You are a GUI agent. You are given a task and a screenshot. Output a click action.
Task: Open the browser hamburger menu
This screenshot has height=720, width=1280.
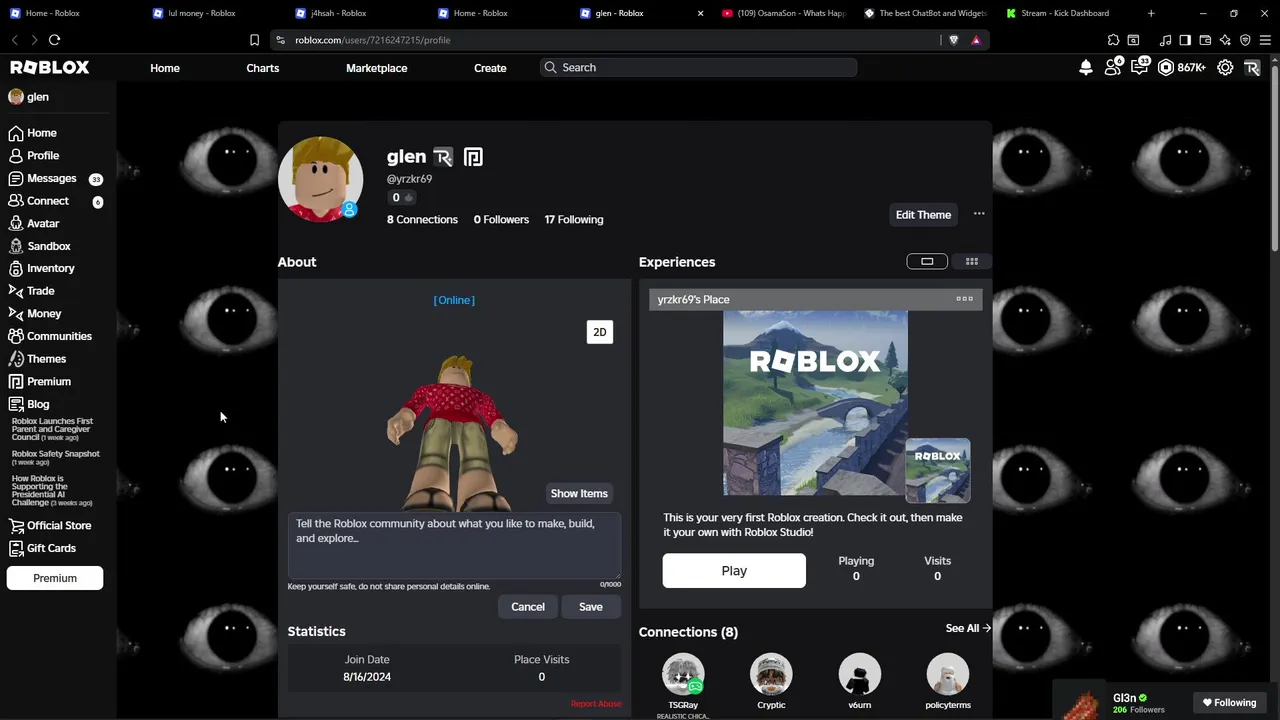tap(1265, 40)
